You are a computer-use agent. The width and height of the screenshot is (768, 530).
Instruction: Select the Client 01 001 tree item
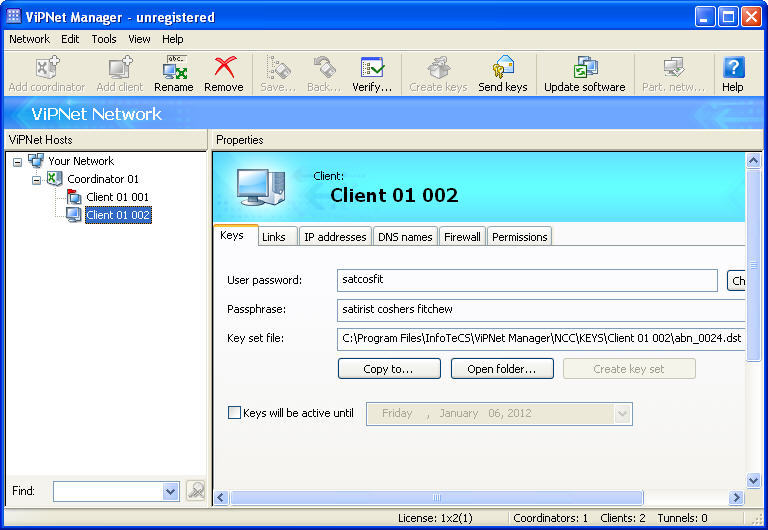click(118, 197)
